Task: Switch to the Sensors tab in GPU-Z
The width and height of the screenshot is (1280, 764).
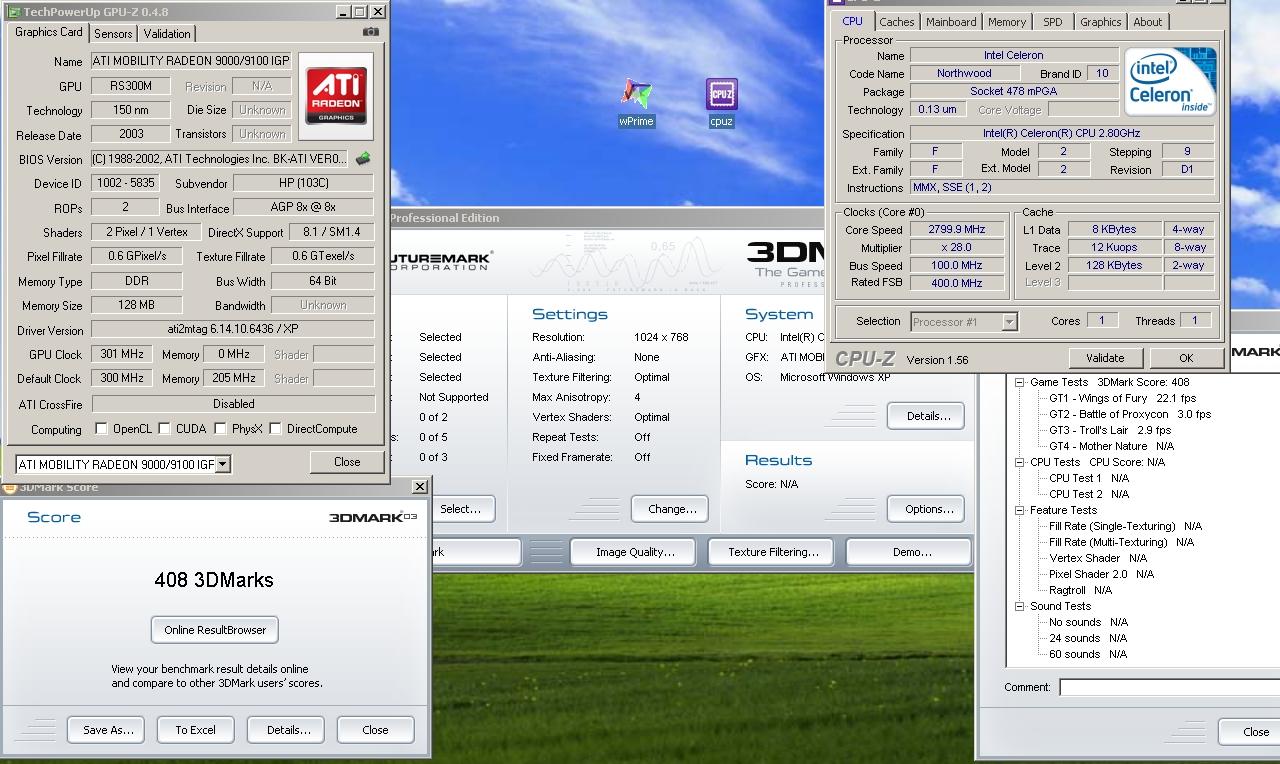Action: 113,34
